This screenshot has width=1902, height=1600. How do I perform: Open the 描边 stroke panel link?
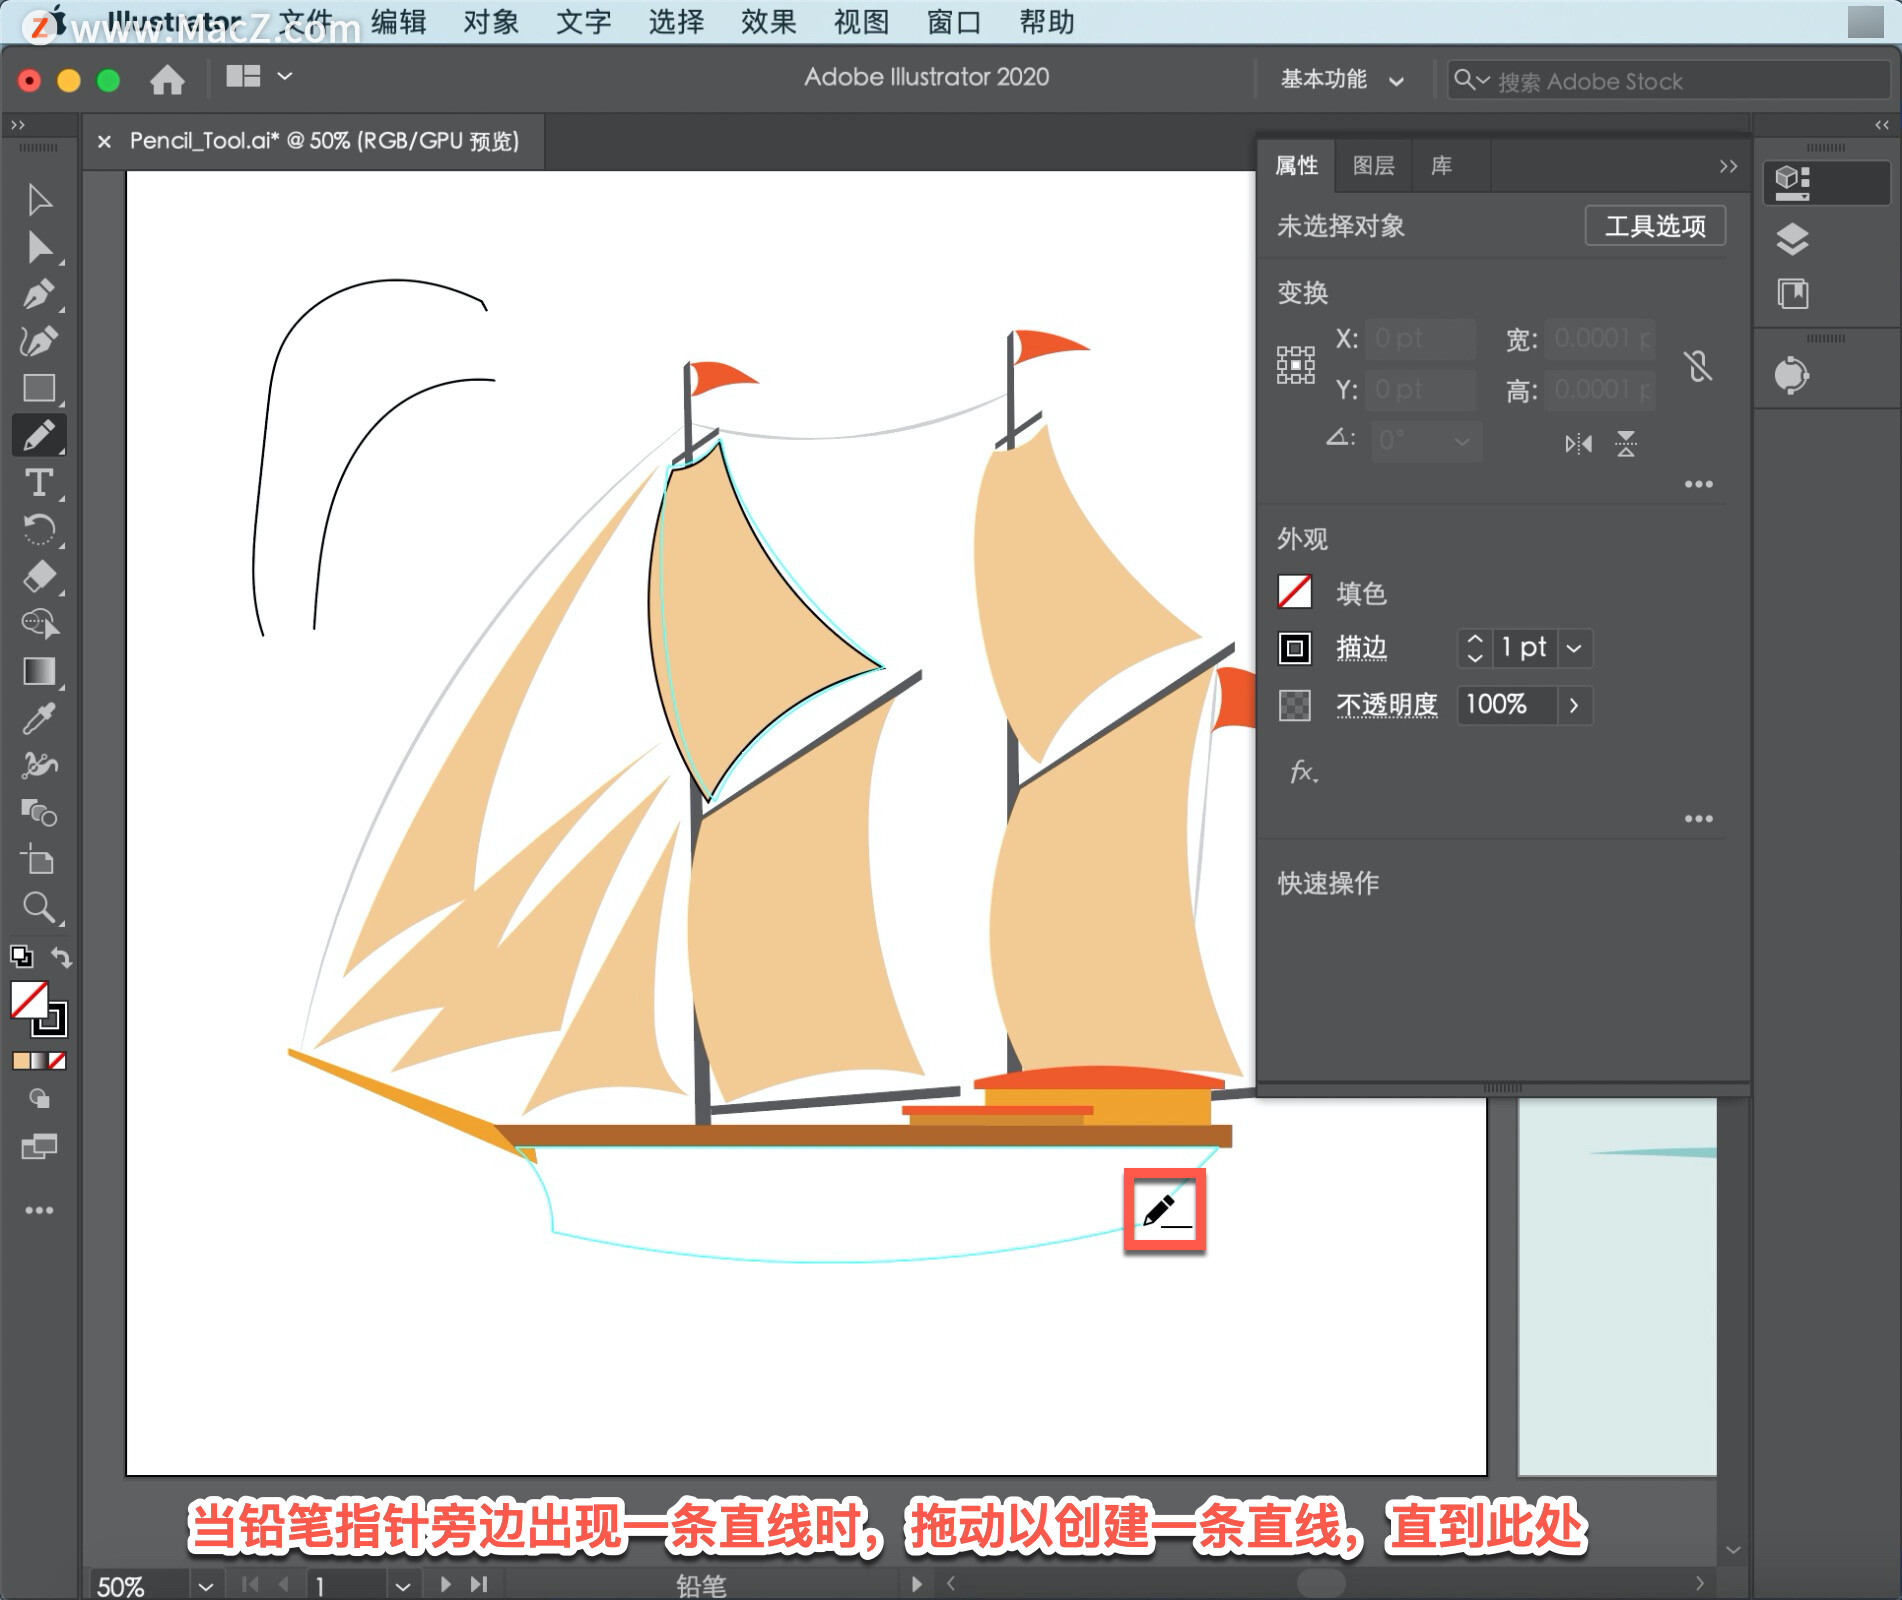coord(1362,648)
